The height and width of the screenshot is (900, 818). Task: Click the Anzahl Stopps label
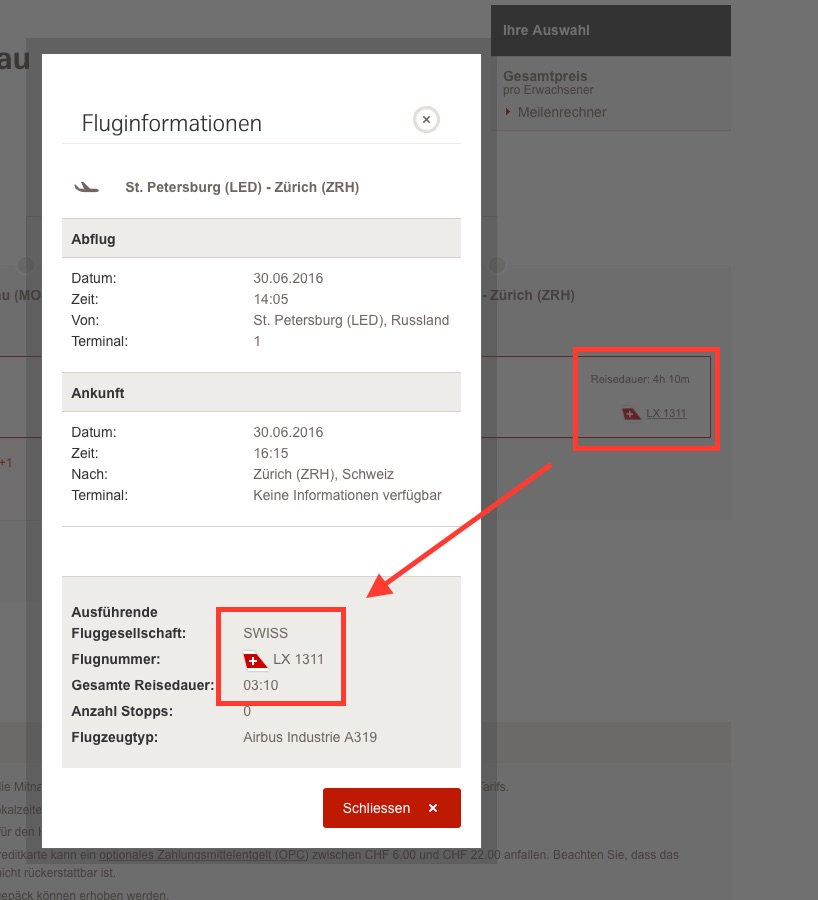point(122,711)
